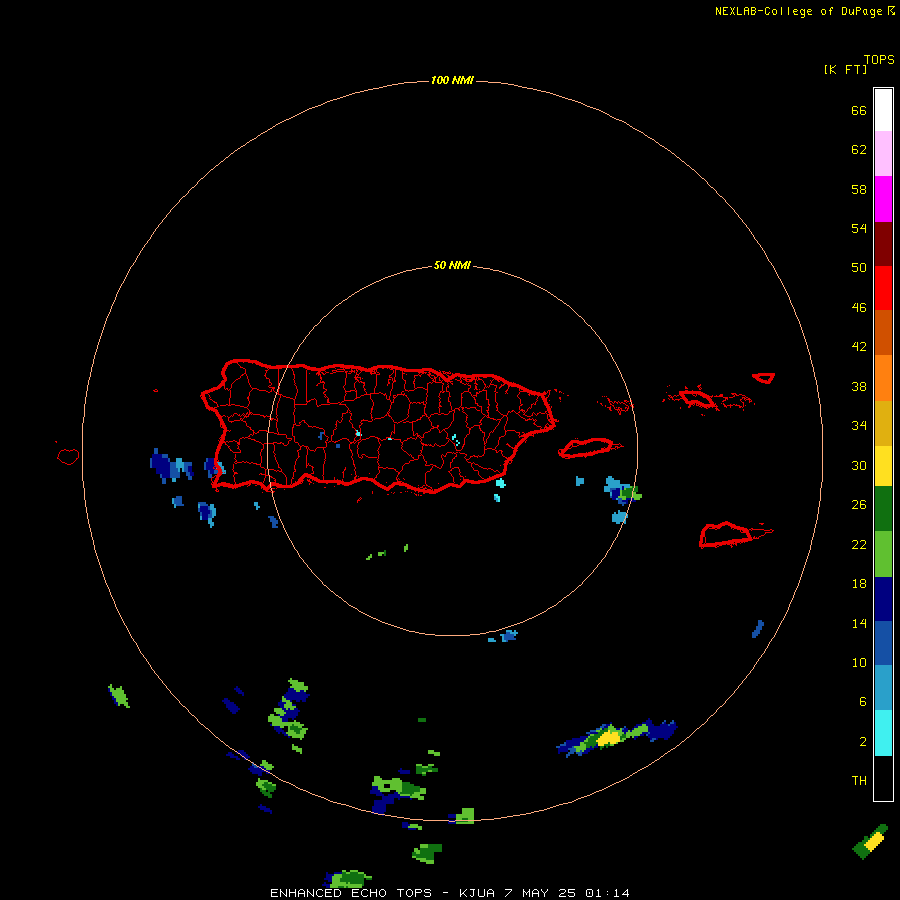900x900 pixels.
Task: Click the yellow echo core southeast of Puerto Rico
Action: [x=609, y=737]
